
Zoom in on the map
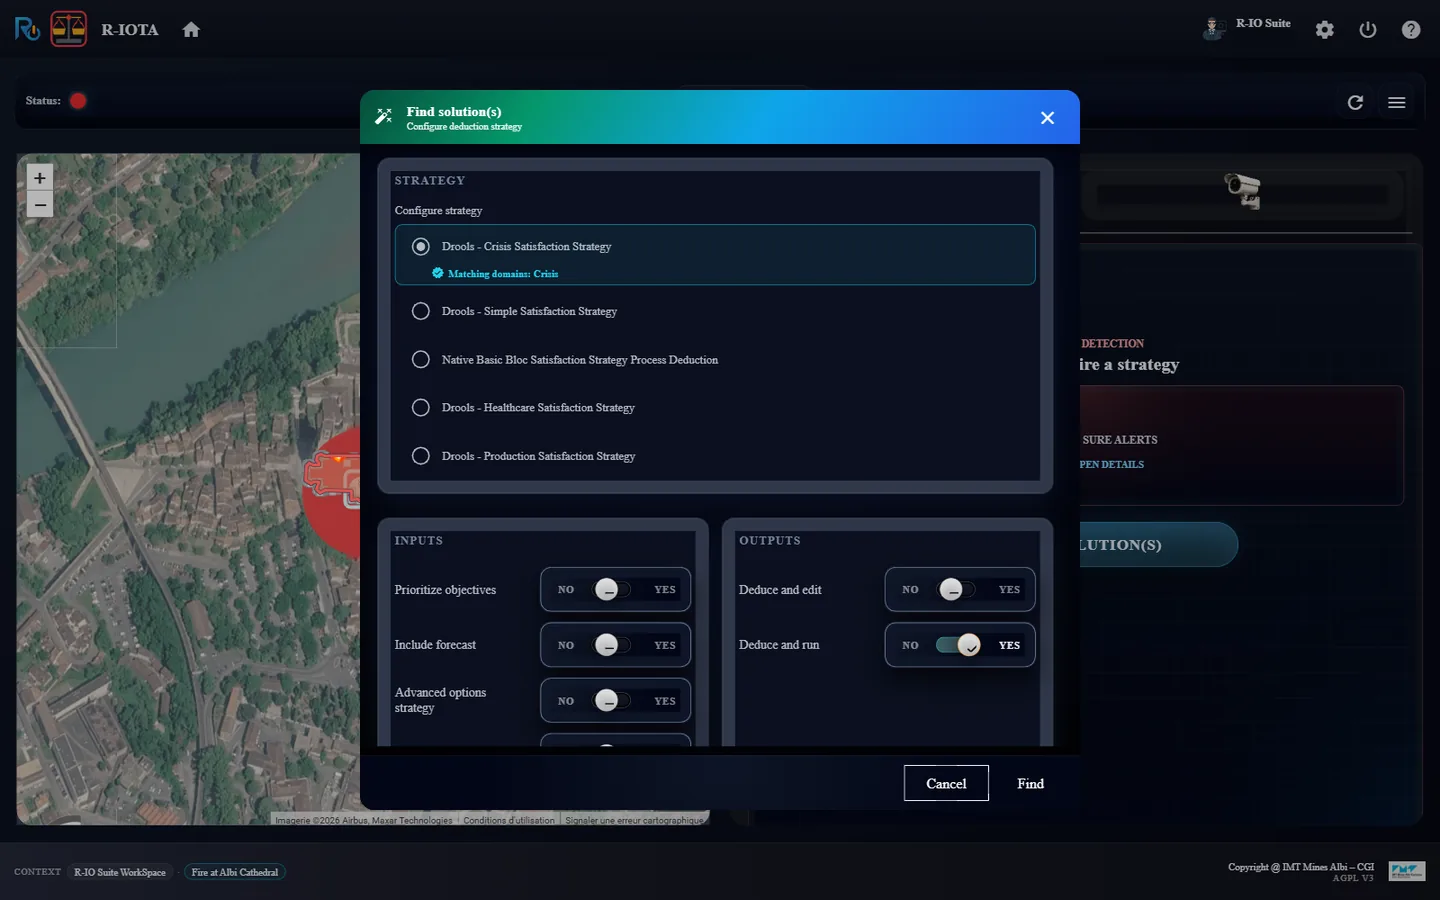40,178
